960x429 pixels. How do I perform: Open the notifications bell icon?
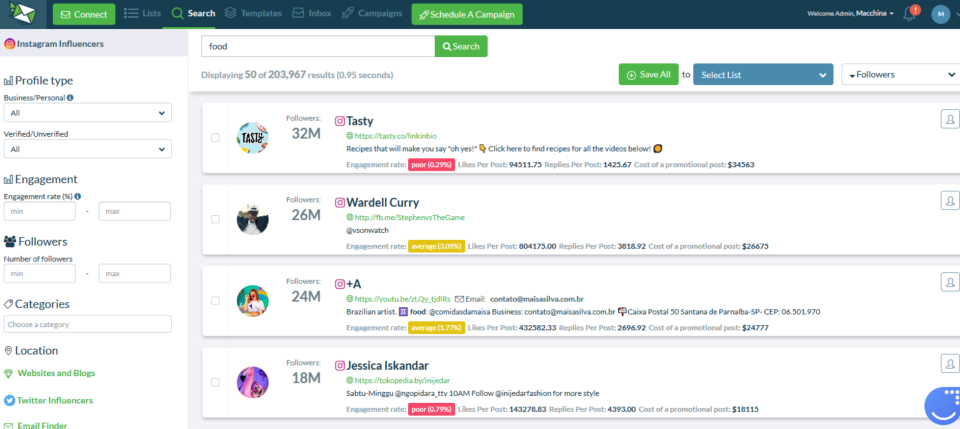coord(910,14)
